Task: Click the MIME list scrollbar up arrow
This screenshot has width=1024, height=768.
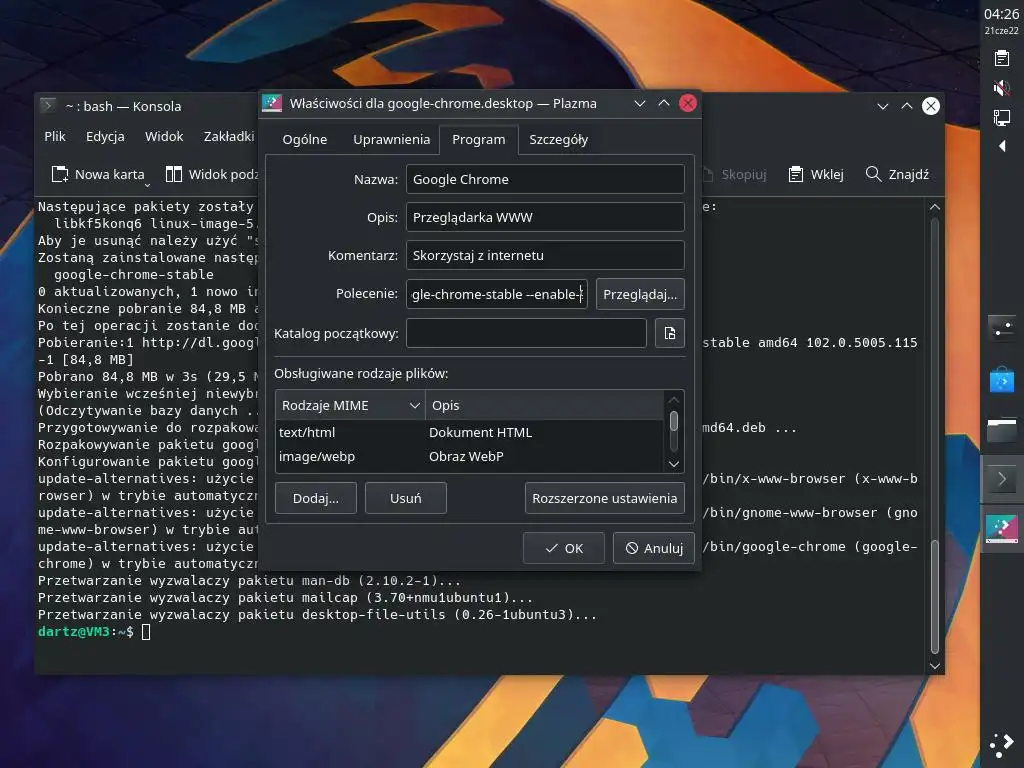Action: click(x=674, y=400)
